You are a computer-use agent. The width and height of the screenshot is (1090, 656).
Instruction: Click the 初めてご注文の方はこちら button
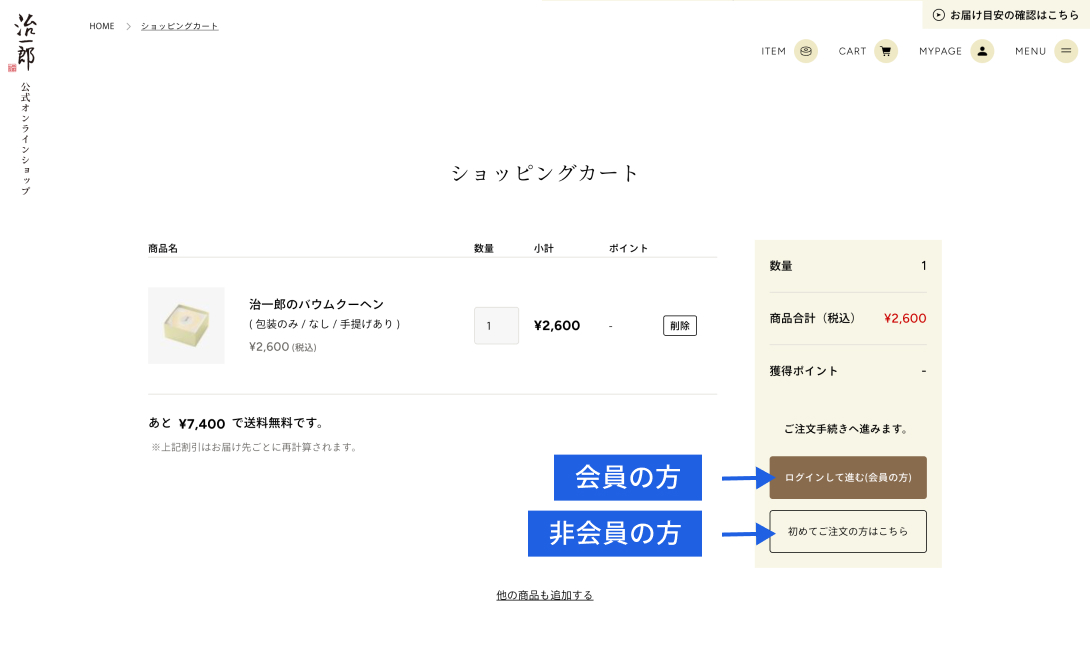pyautogui.click(x=848, y=531)
